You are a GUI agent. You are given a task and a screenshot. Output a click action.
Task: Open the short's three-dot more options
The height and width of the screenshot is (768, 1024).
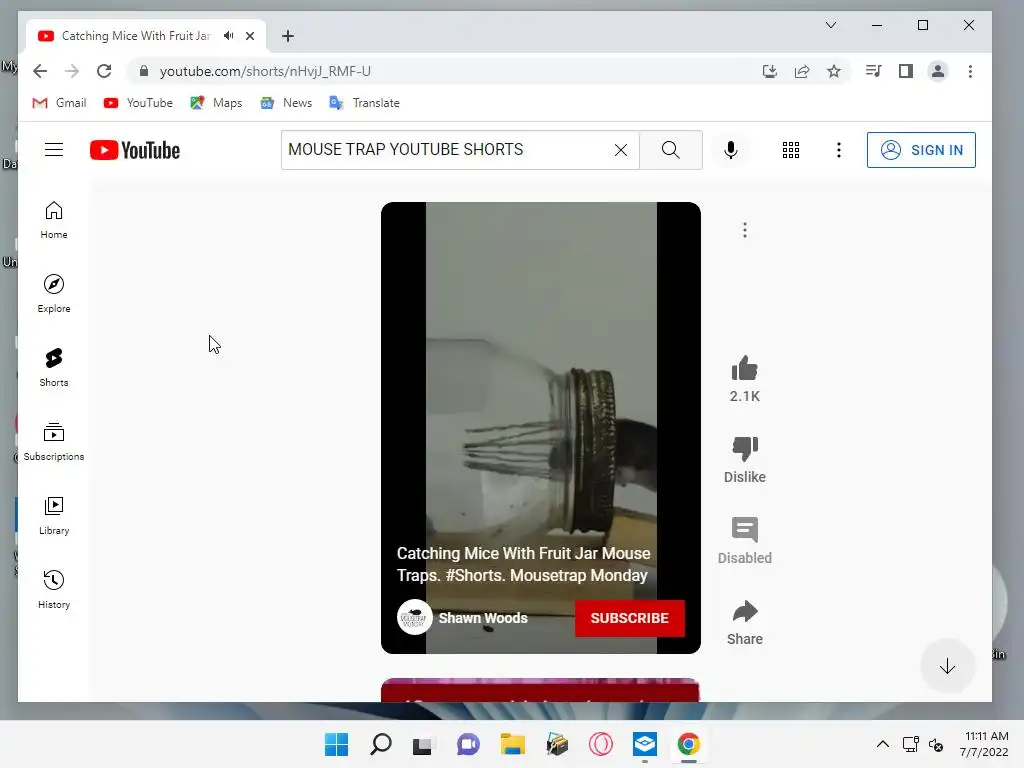point(744,230)
